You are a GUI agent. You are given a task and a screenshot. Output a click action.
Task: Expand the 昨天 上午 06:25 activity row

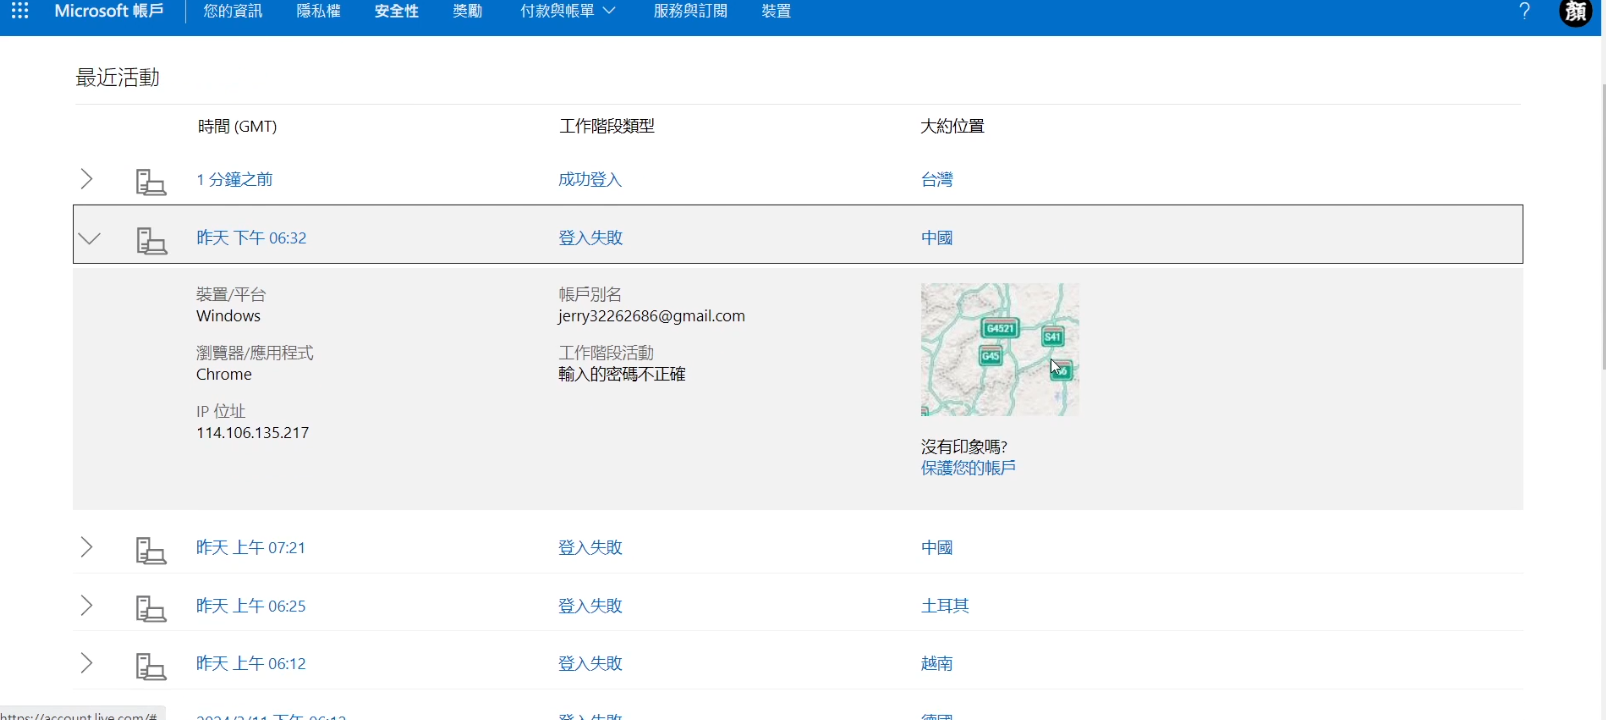[x=87, y=605]
